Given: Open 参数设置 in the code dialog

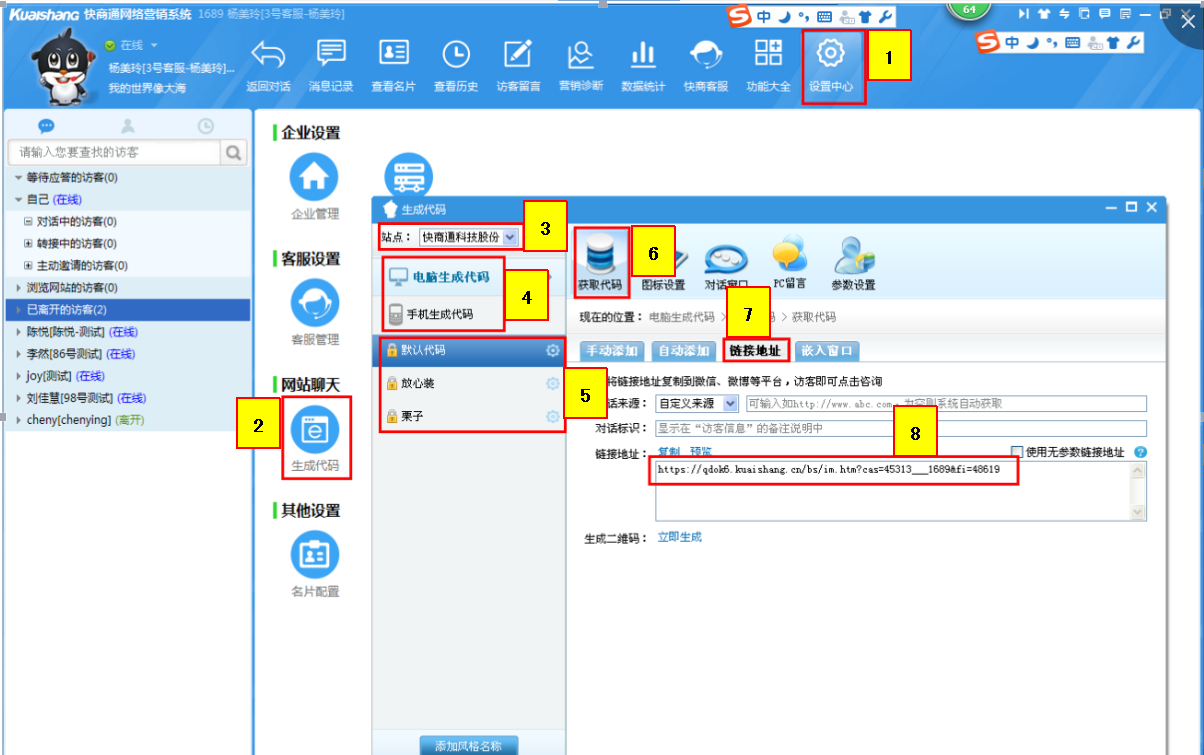Looking at the screenshot, I should click(855, 258).
